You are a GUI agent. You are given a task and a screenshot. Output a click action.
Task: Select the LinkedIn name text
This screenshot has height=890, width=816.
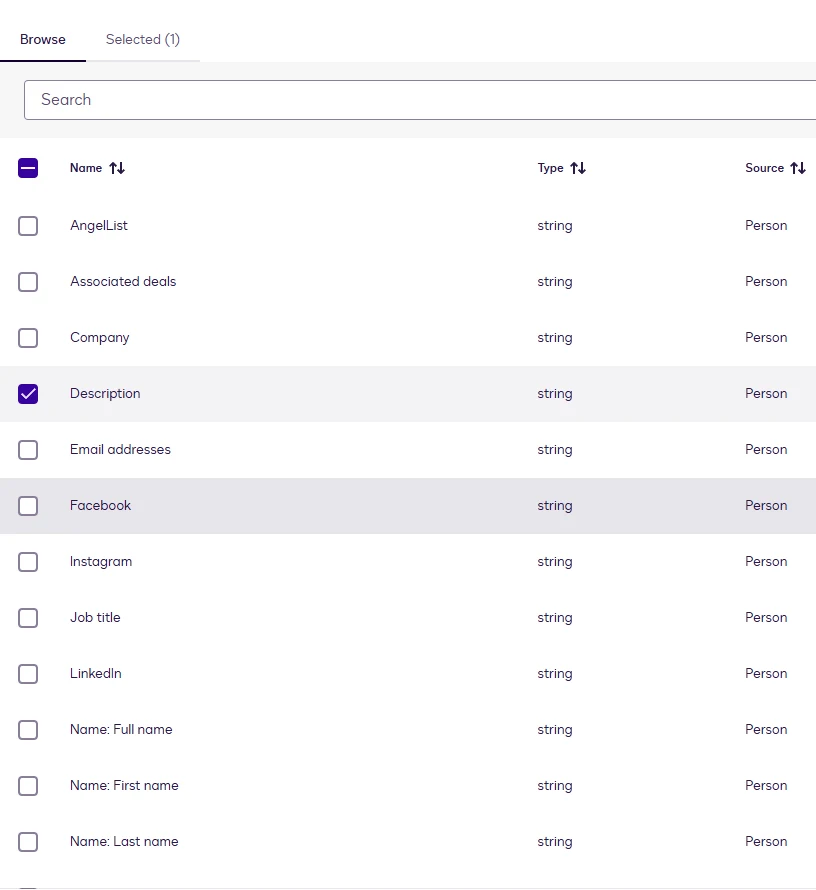coord(96,673)
